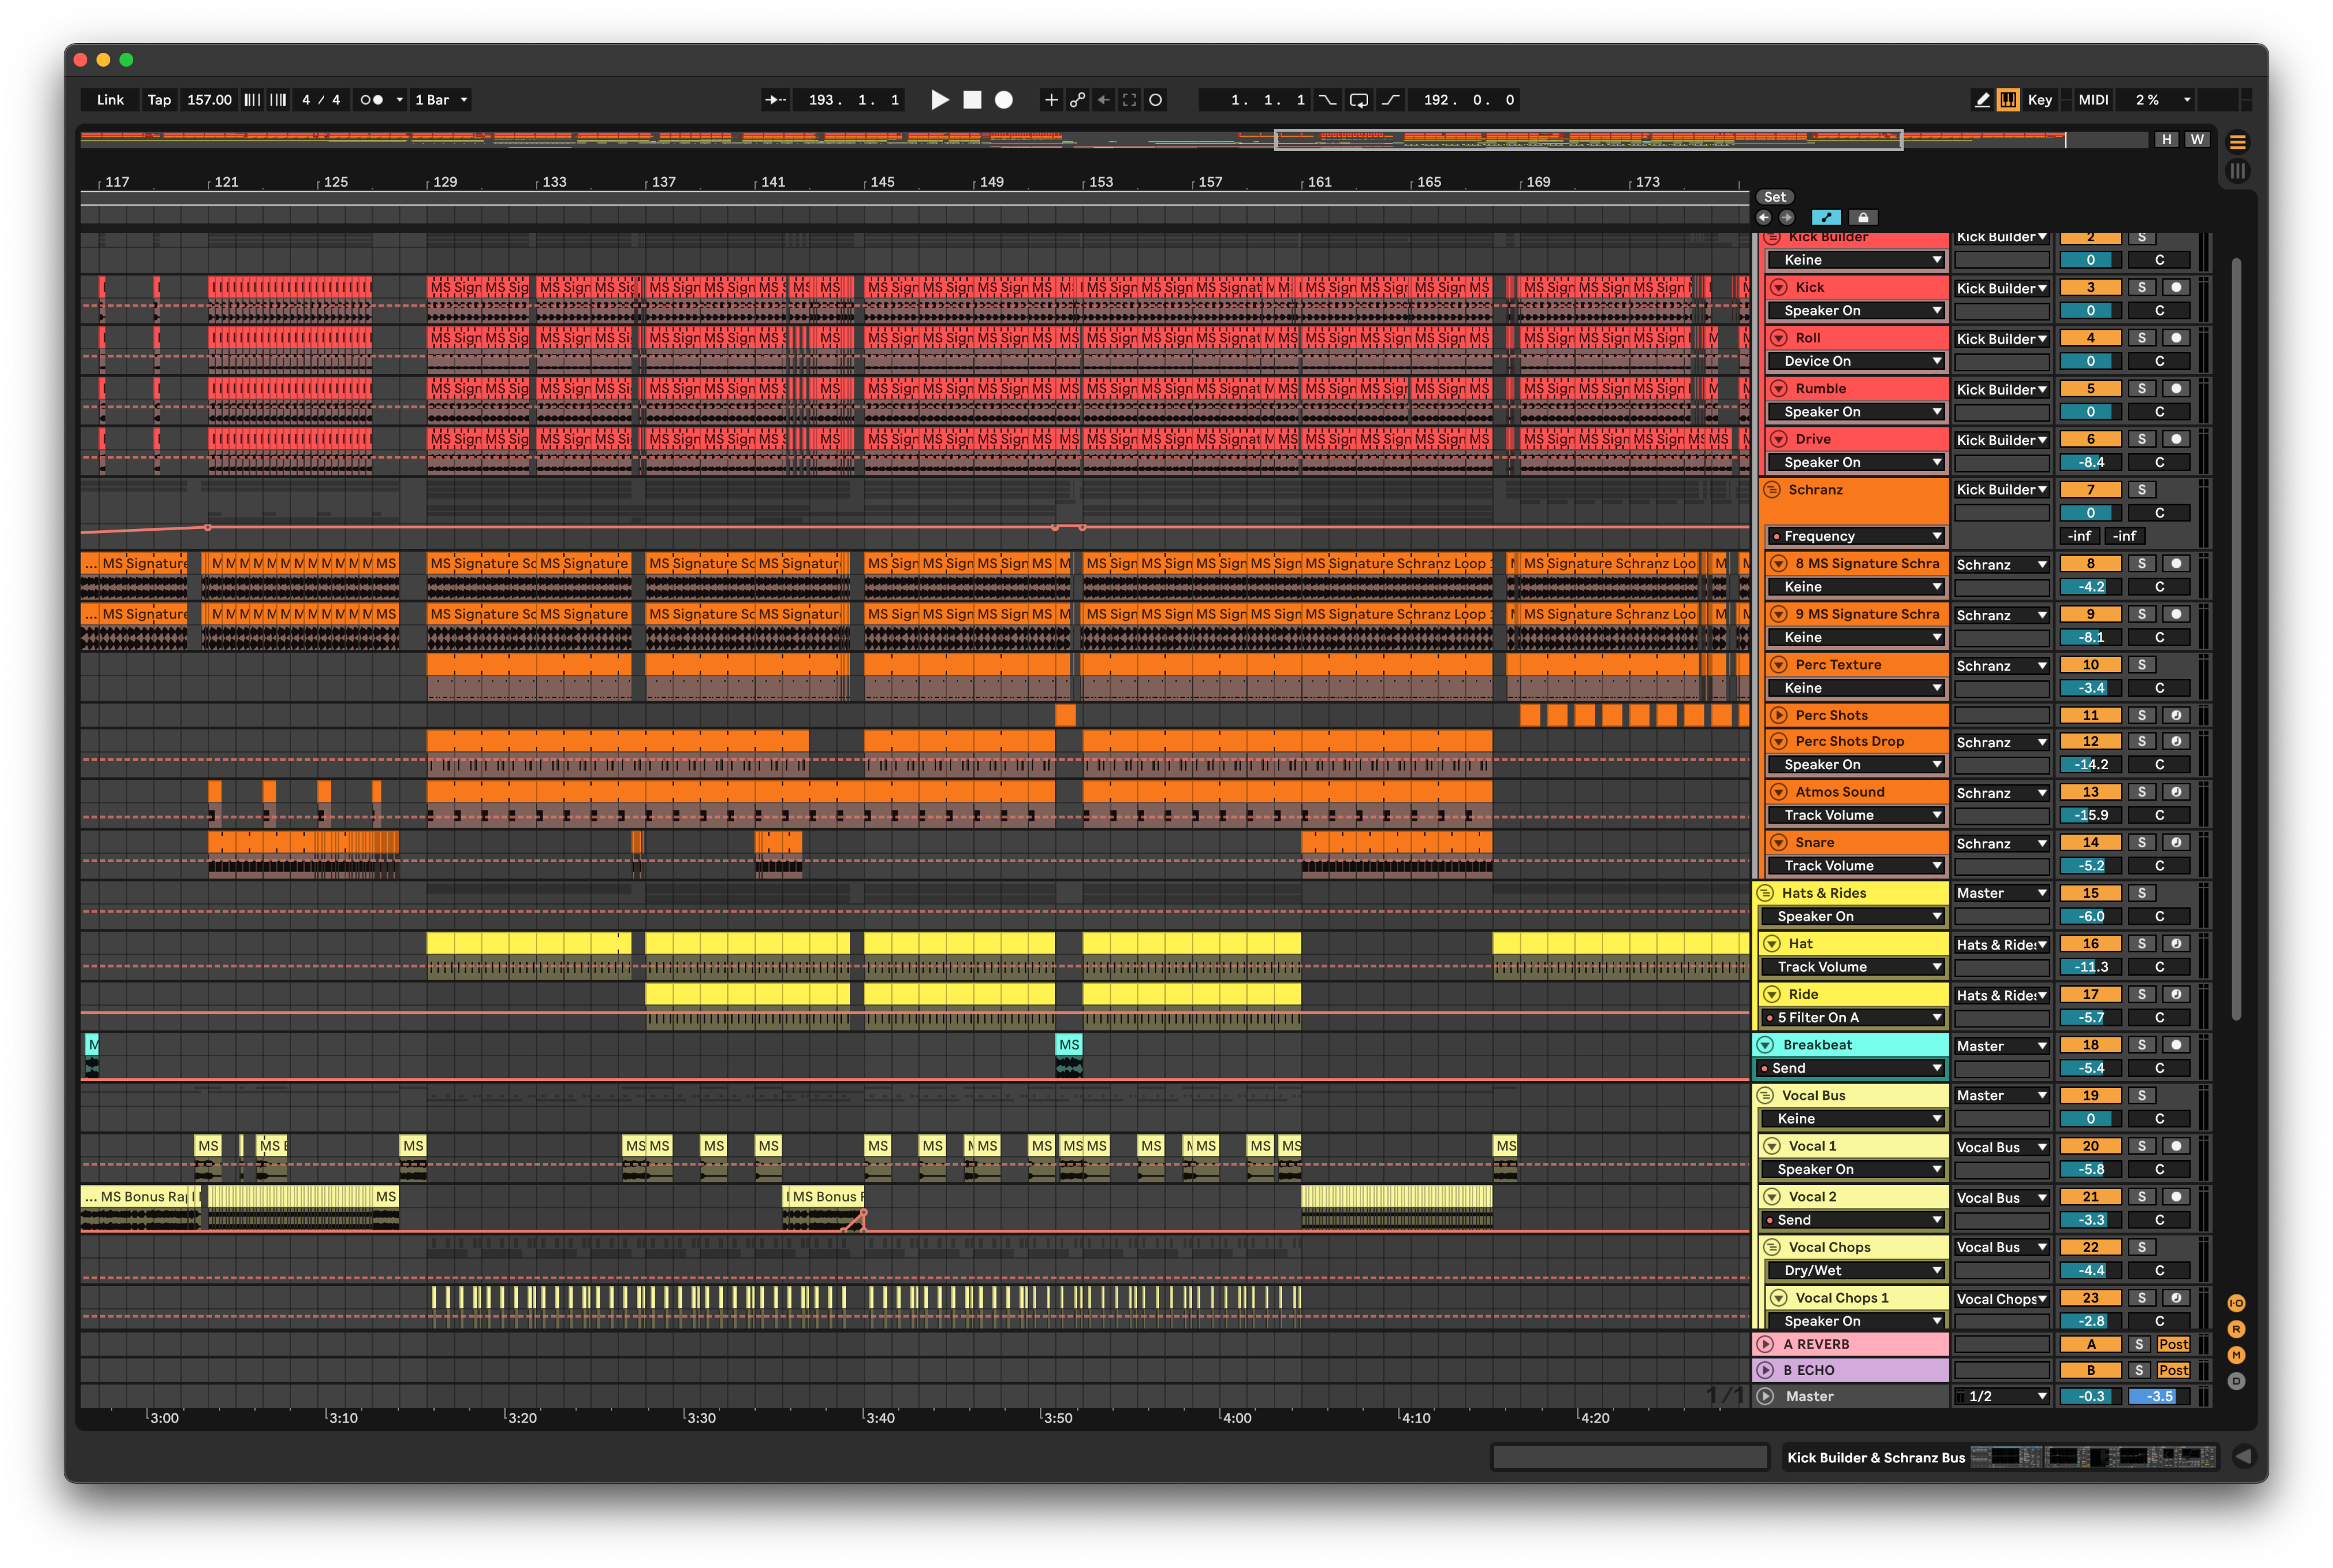Toggle the computer MIDI keyboard icon
The image size is (2333, 1568).
point(2008,100)
